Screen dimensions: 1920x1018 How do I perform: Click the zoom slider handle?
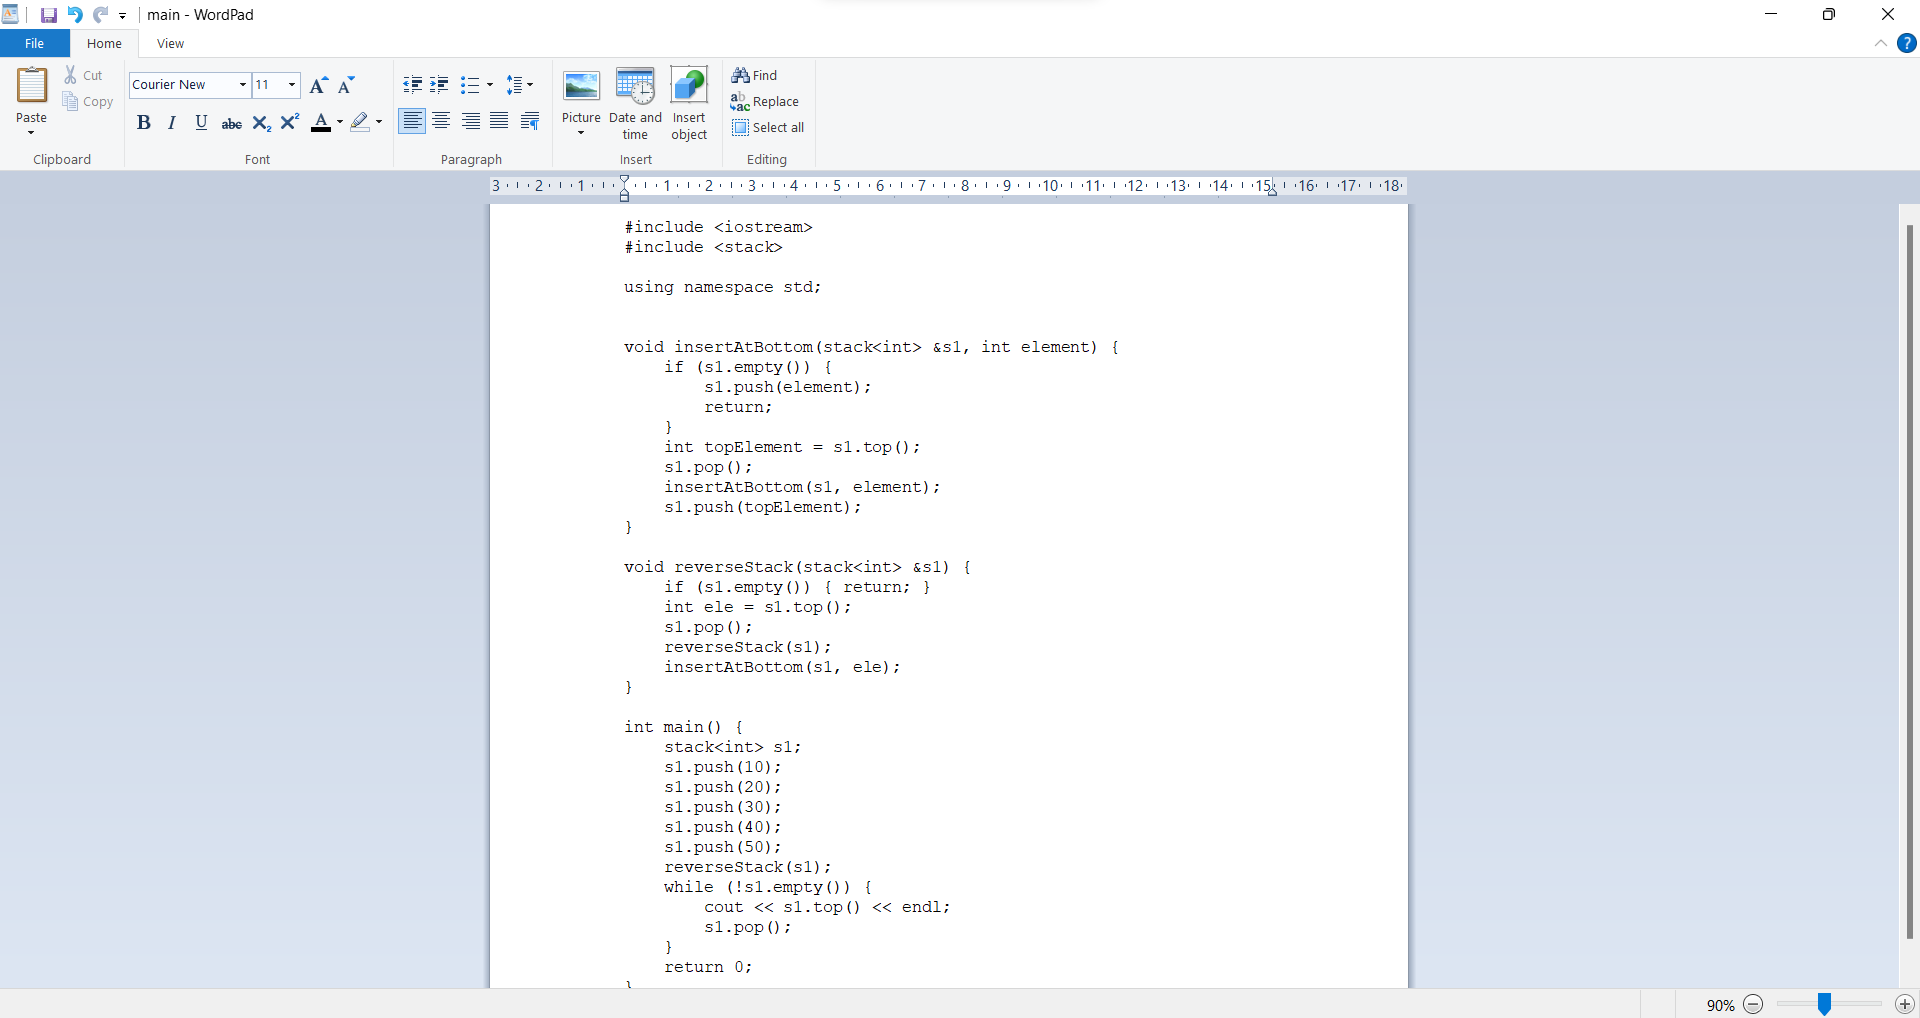(1824, 1004)
